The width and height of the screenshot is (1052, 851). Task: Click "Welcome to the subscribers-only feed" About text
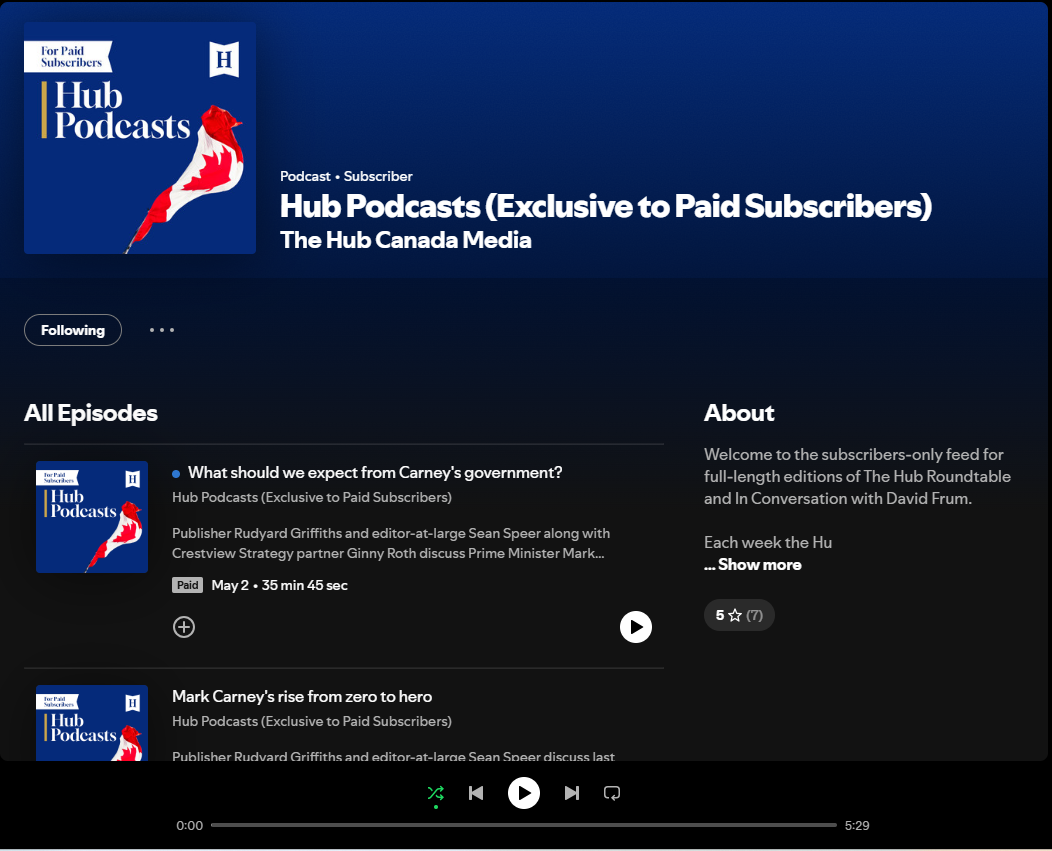(857, 477)
